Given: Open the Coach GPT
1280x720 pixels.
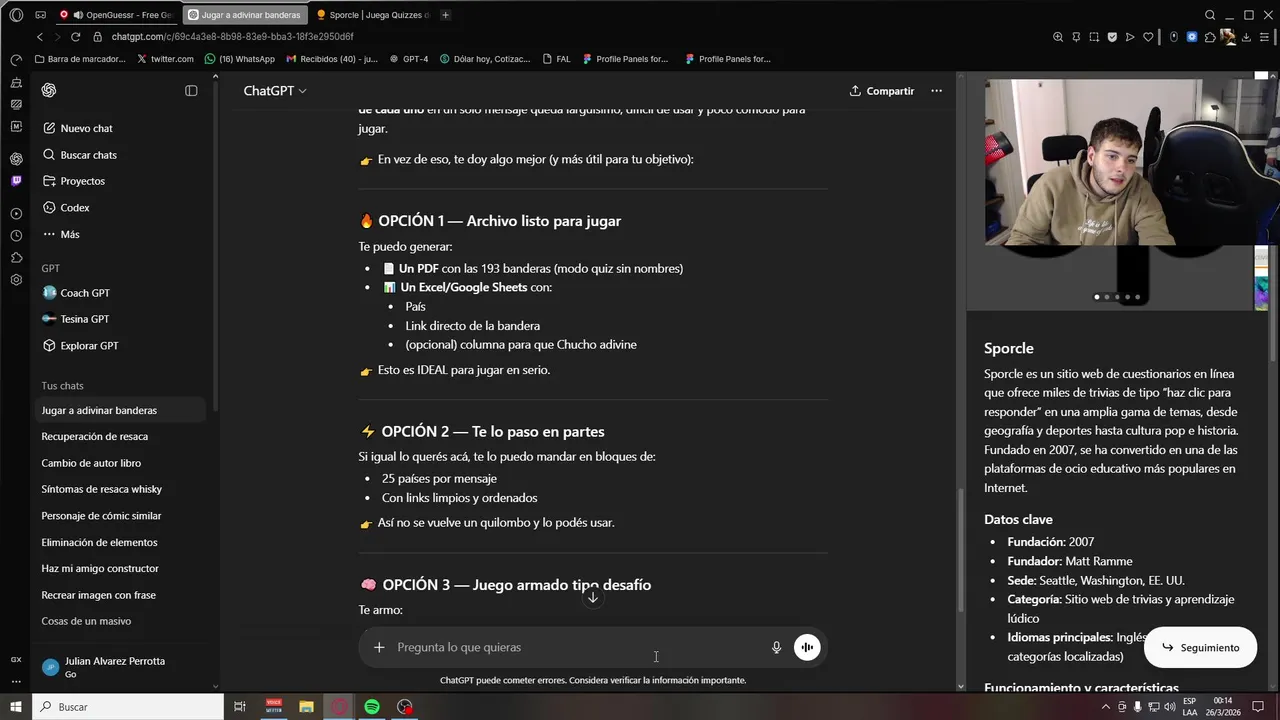Looking at the screenshot, I should [x=118, y=293].
